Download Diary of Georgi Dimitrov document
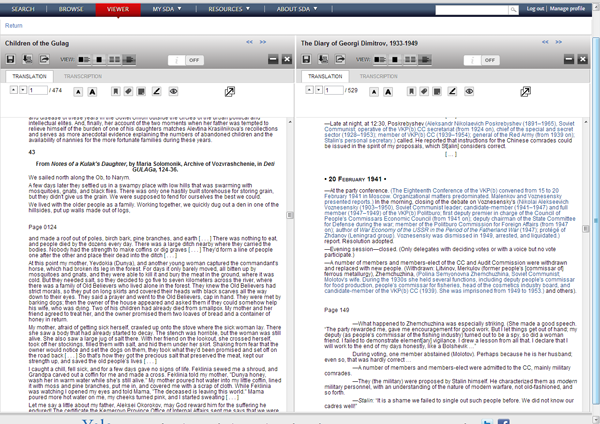Viewport: 600px width, 424px height. coord(323,59)
